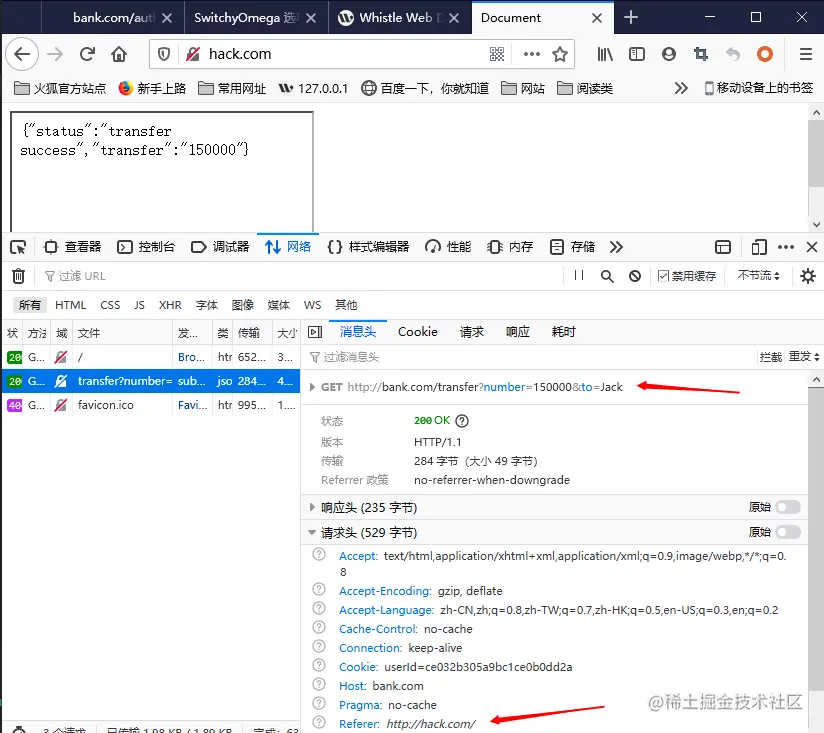824x733 pixels.
Task: Show the QR code icon in address bar
Action: (x=497, y=54)
